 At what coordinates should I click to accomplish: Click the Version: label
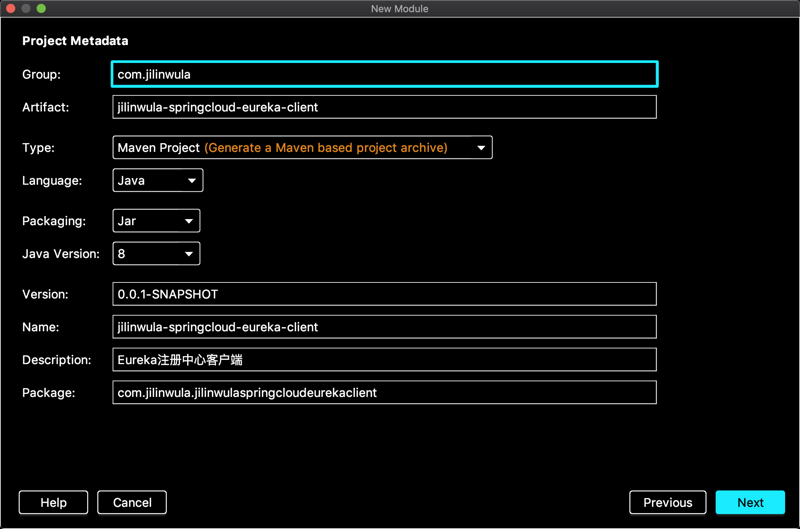point(45,294)
